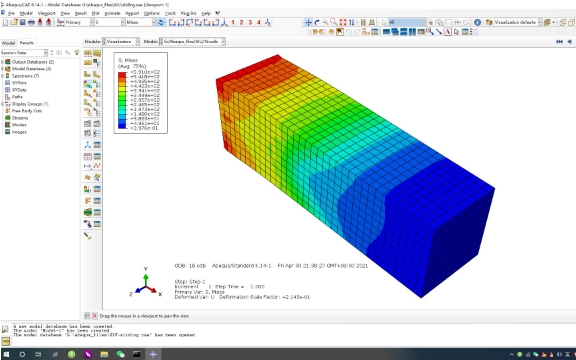Click first frame playback button
This screenshot has height=360, width=576.
coord(559,42)
